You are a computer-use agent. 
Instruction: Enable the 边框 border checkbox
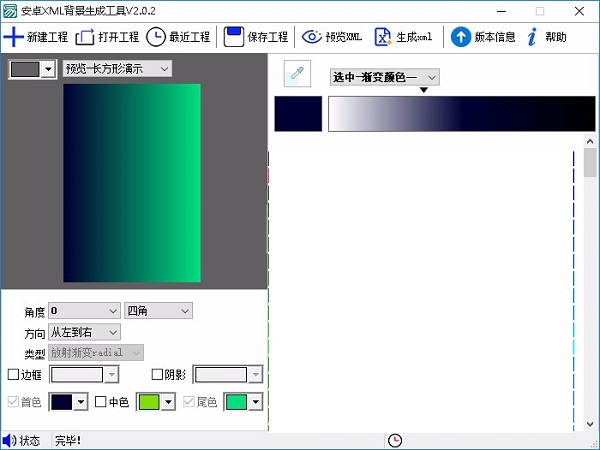click(x=13, y=374)
